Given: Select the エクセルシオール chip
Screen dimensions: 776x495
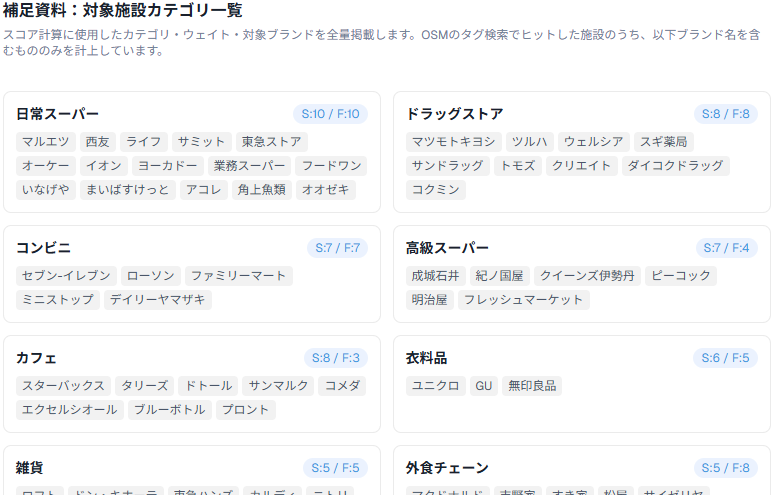Looking at the screenshot, I should click(70, 410).
